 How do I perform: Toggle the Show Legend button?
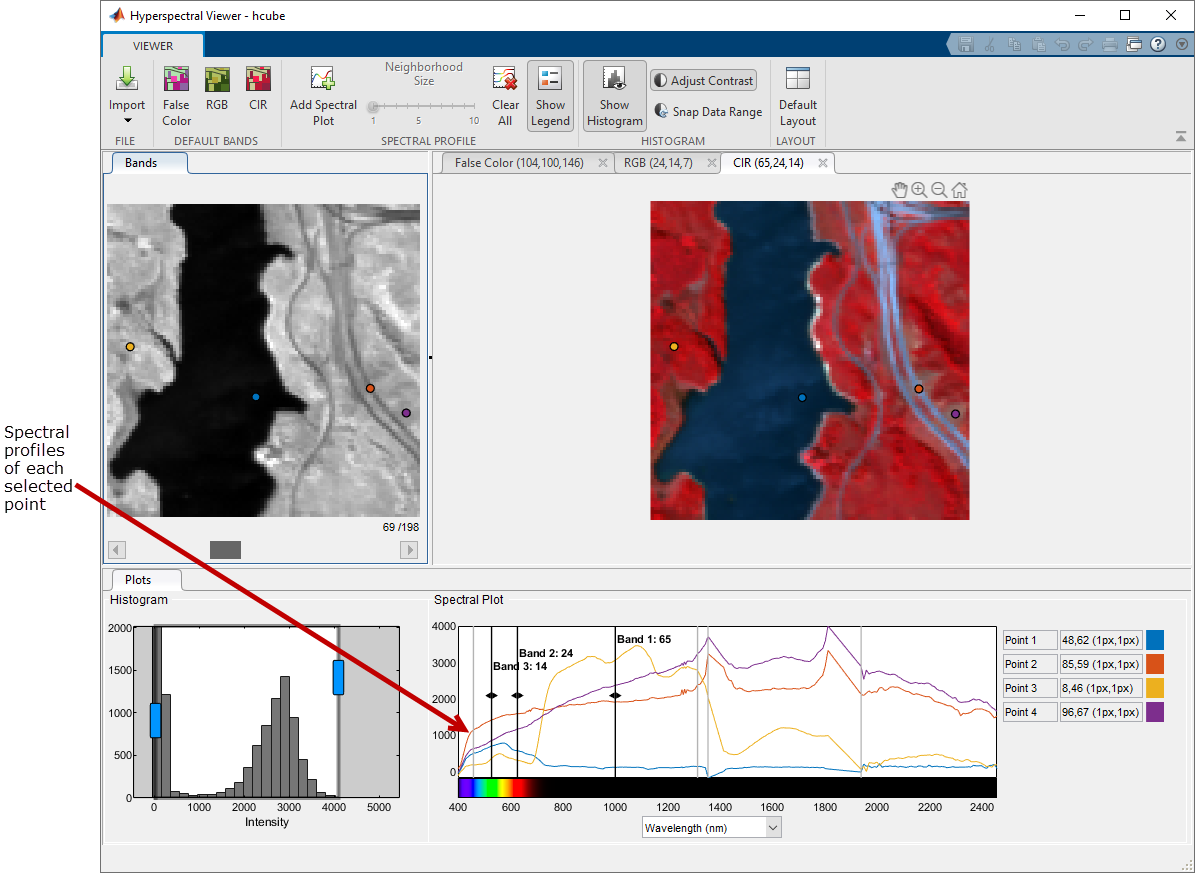point(550,95)
